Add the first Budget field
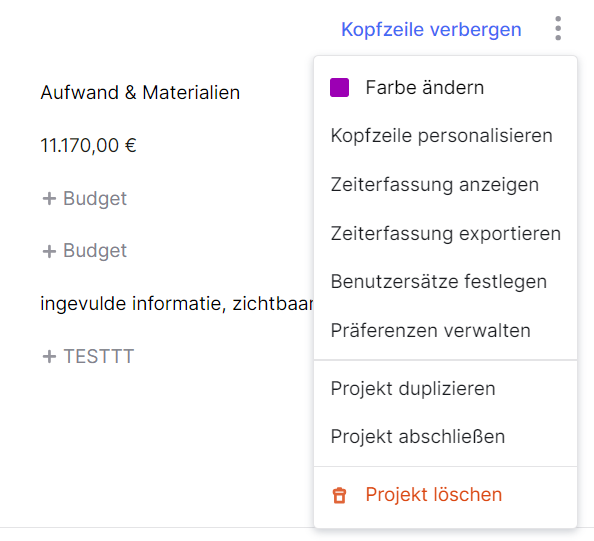Image resolution: width=594 pixels, height=541 pixels. tap(84, 199)
